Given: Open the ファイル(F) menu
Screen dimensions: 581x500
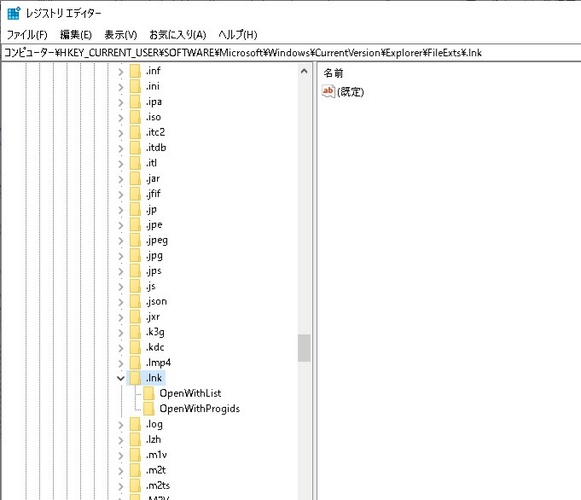Looking at the screenshot, I should 27,35.
